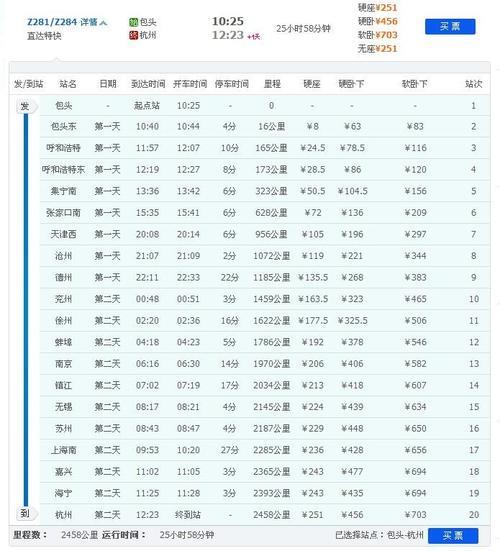Select the 海宁 station name

click(63, 493)
